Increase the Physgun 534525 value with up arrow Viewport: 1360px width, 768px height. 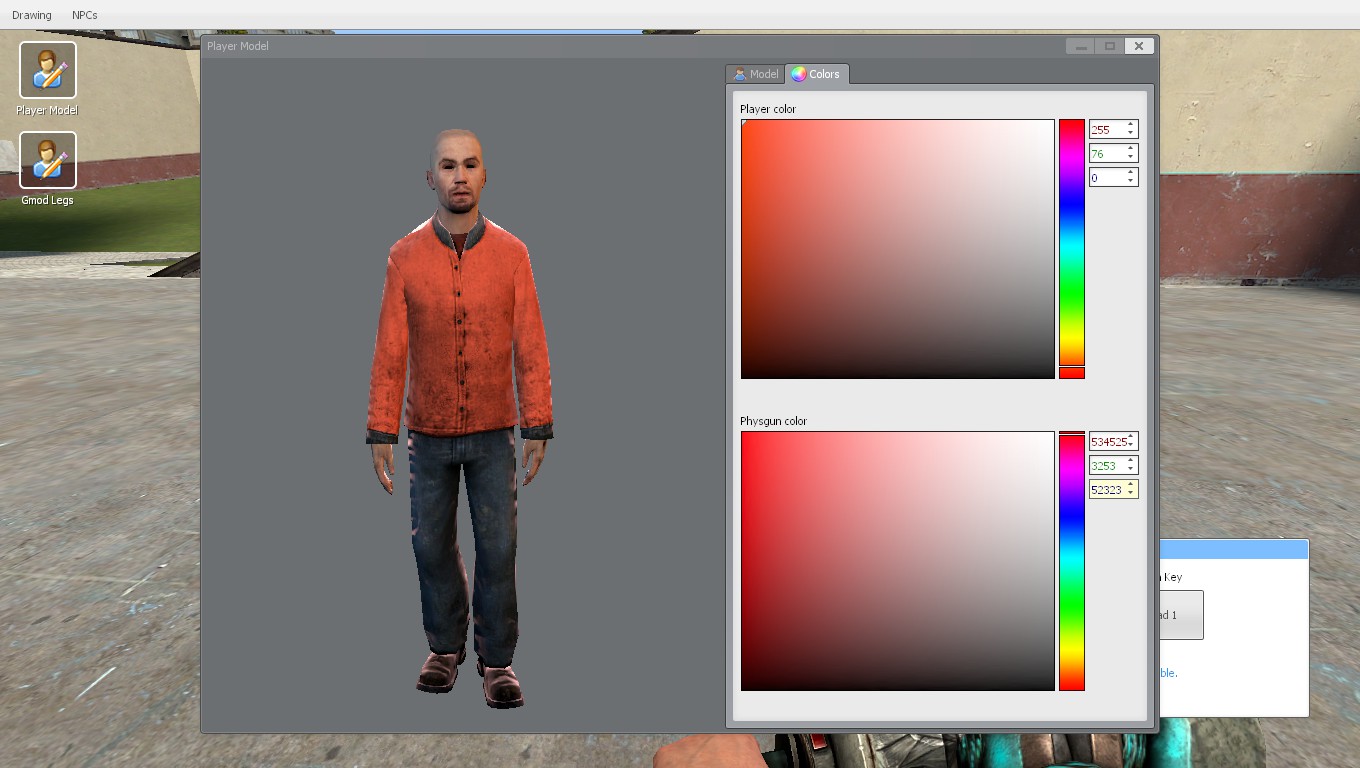(1131, 437)
